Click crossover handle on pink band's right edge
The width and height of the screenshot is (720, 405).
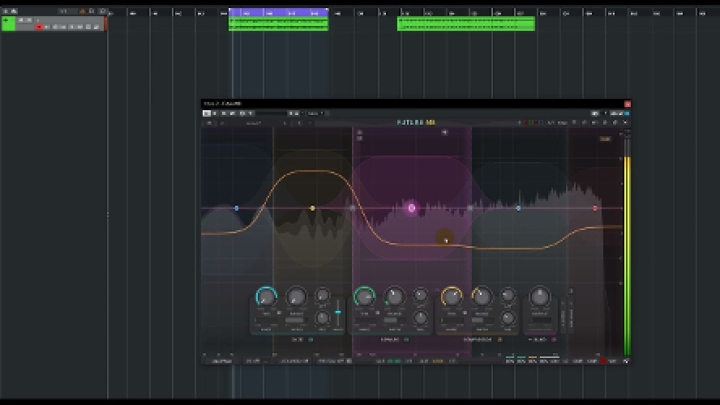[x=470, y=208]
